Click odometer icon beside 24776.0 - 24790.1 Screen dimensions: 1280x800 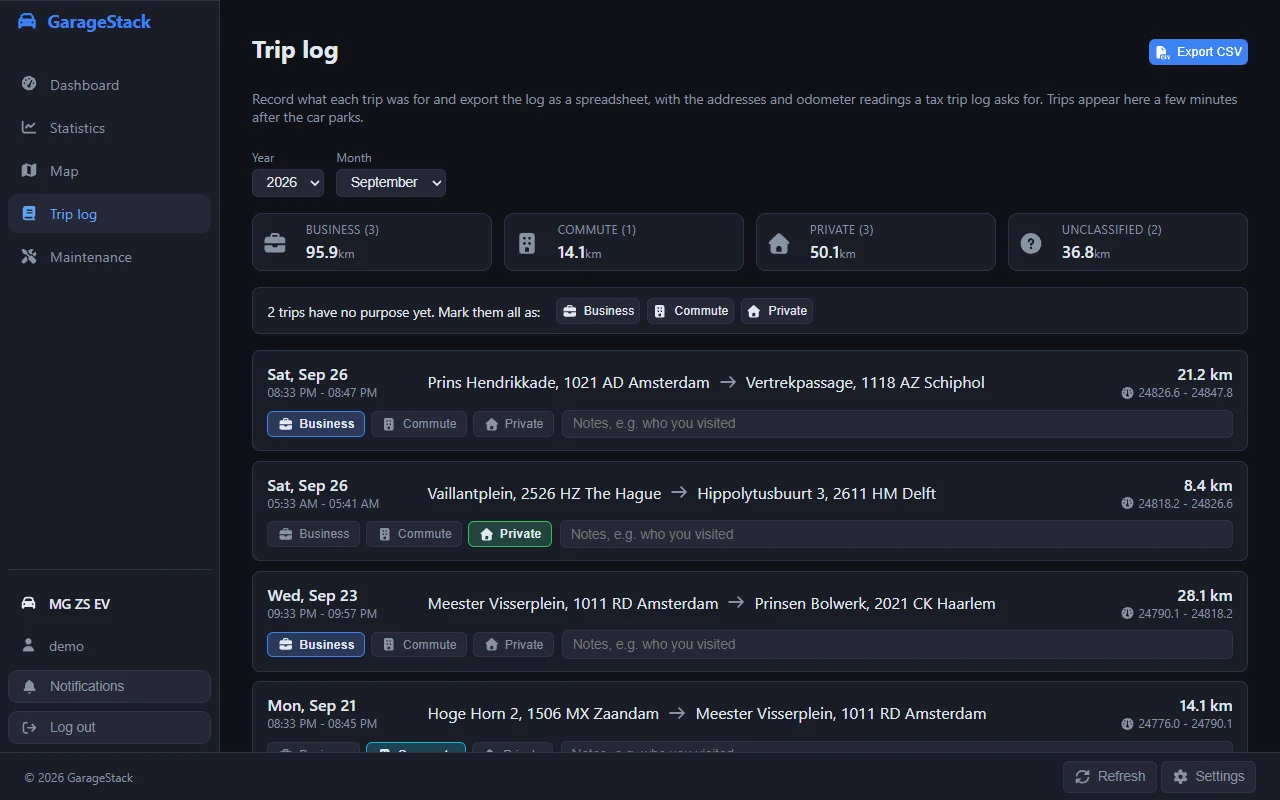[x=1127, y=724]
